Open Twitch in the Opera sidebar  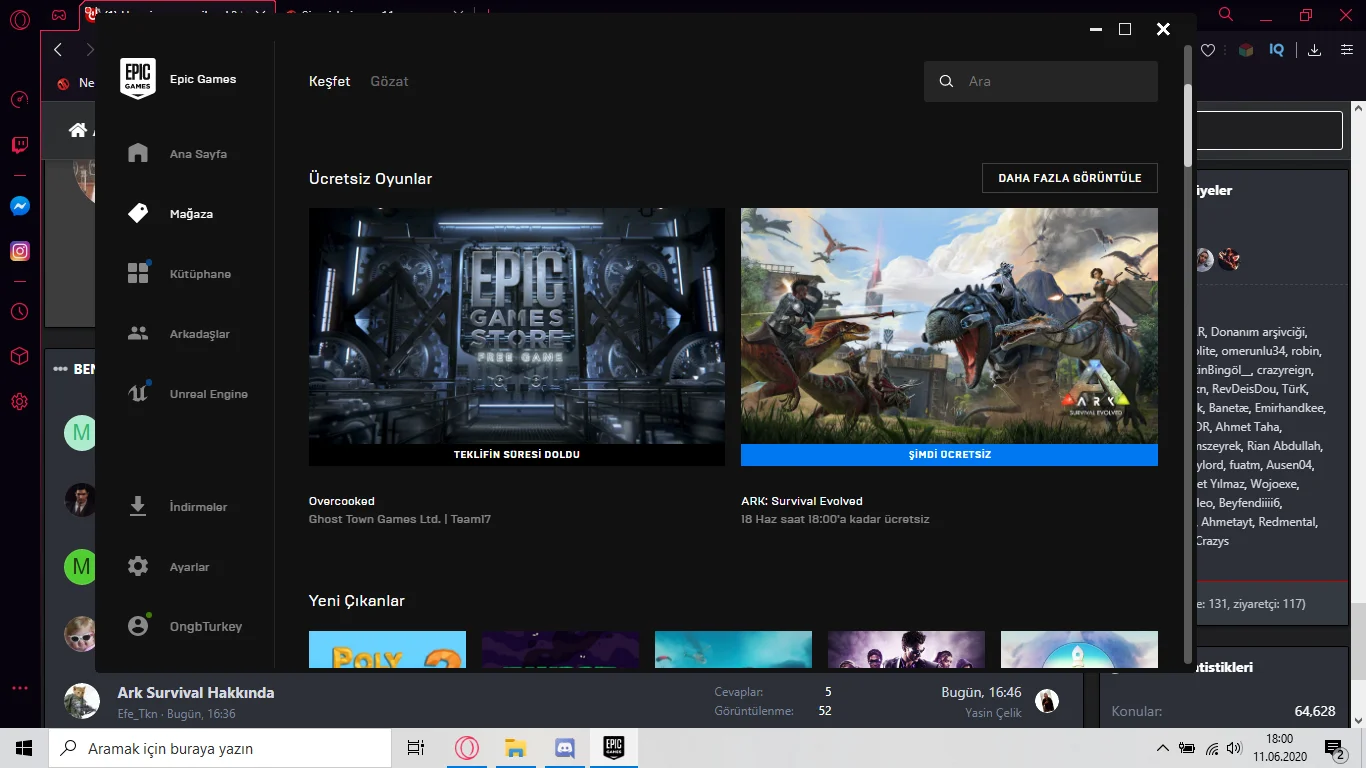point(19,146)
